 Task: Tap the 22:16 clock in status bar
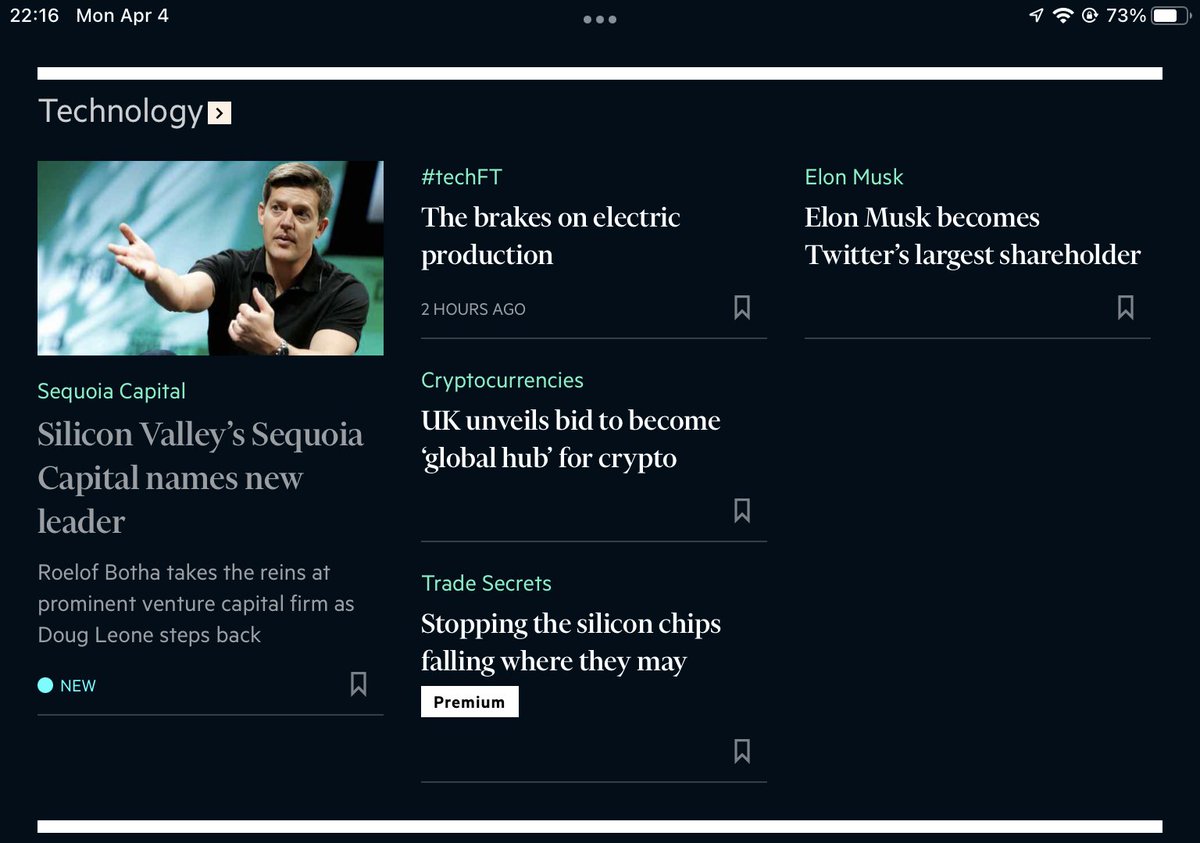click(34, 16)
